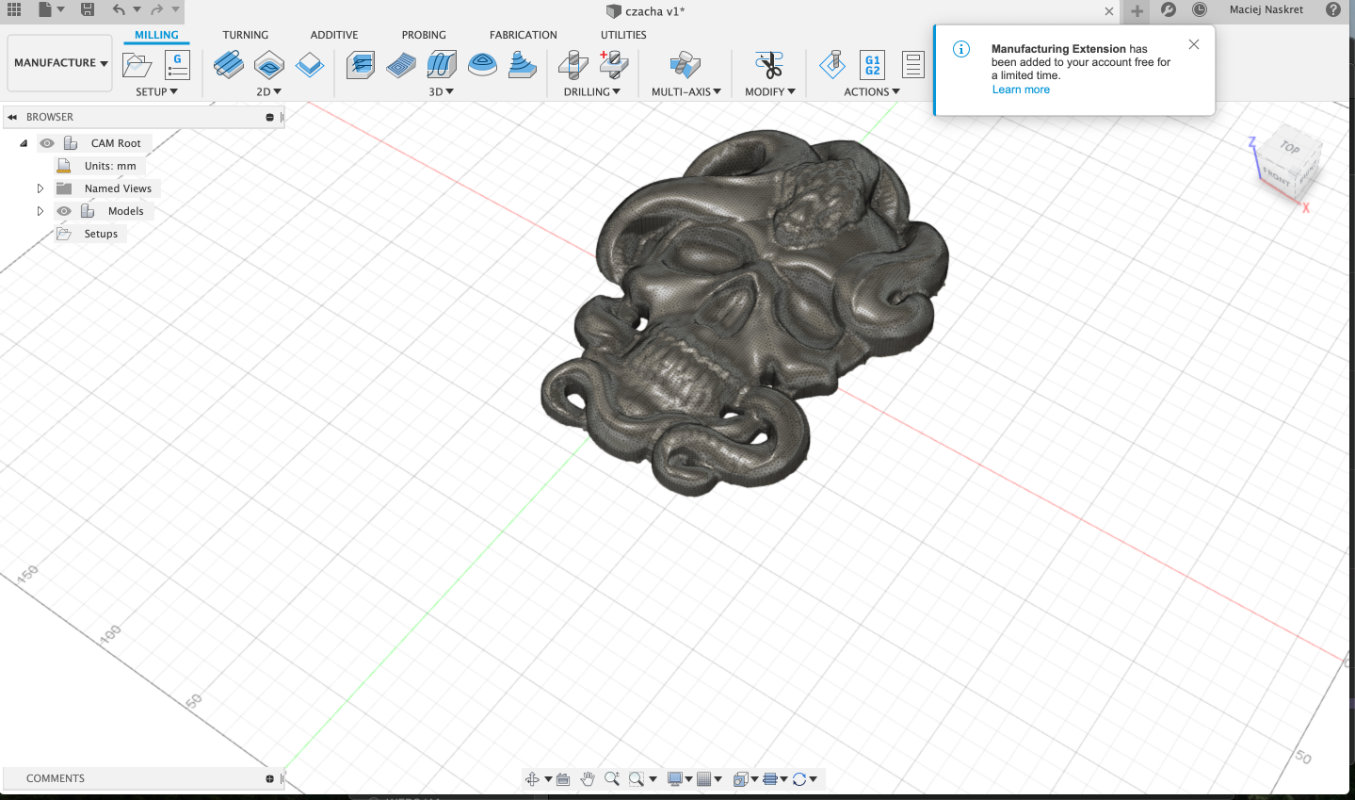Select the Pan hand tool

tap(587, 778)
